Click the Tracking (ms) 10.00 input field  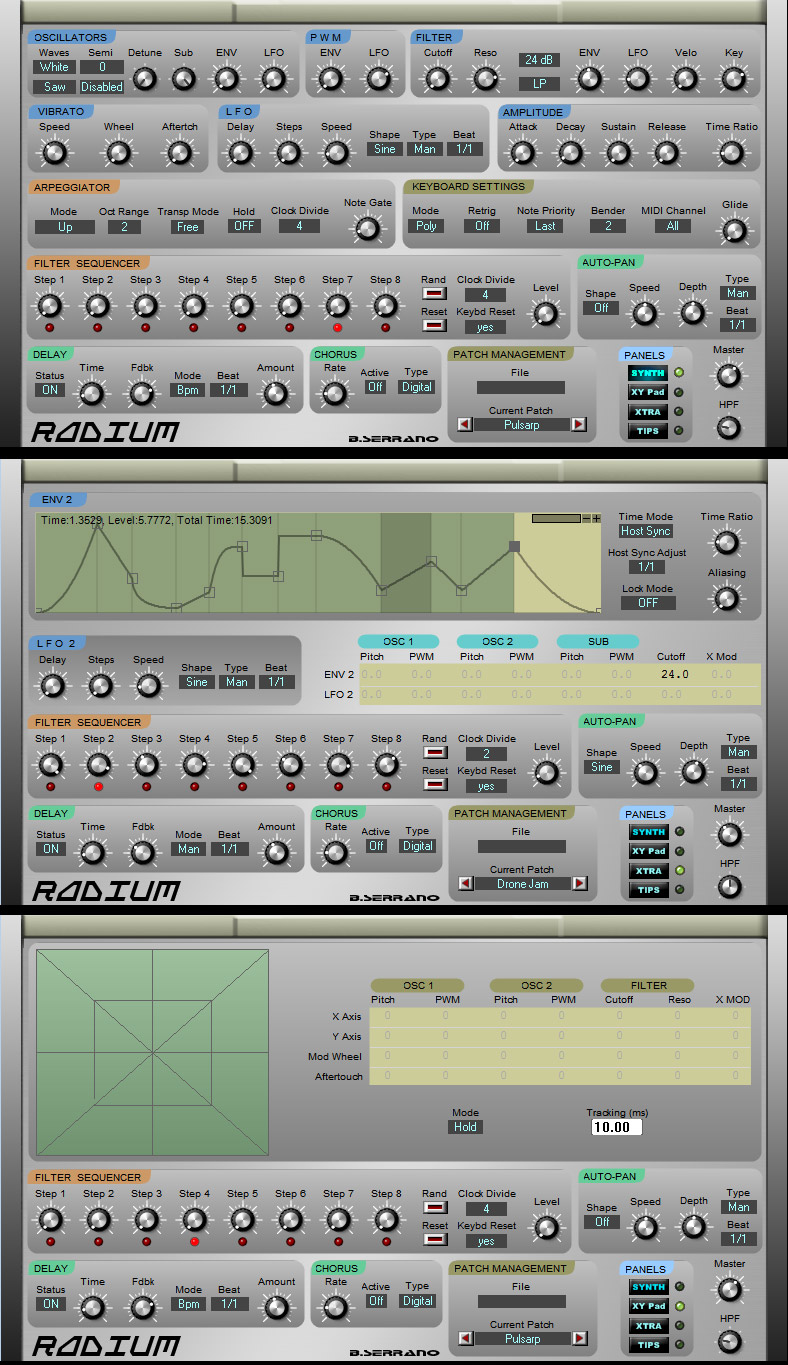click(615, 1127)
